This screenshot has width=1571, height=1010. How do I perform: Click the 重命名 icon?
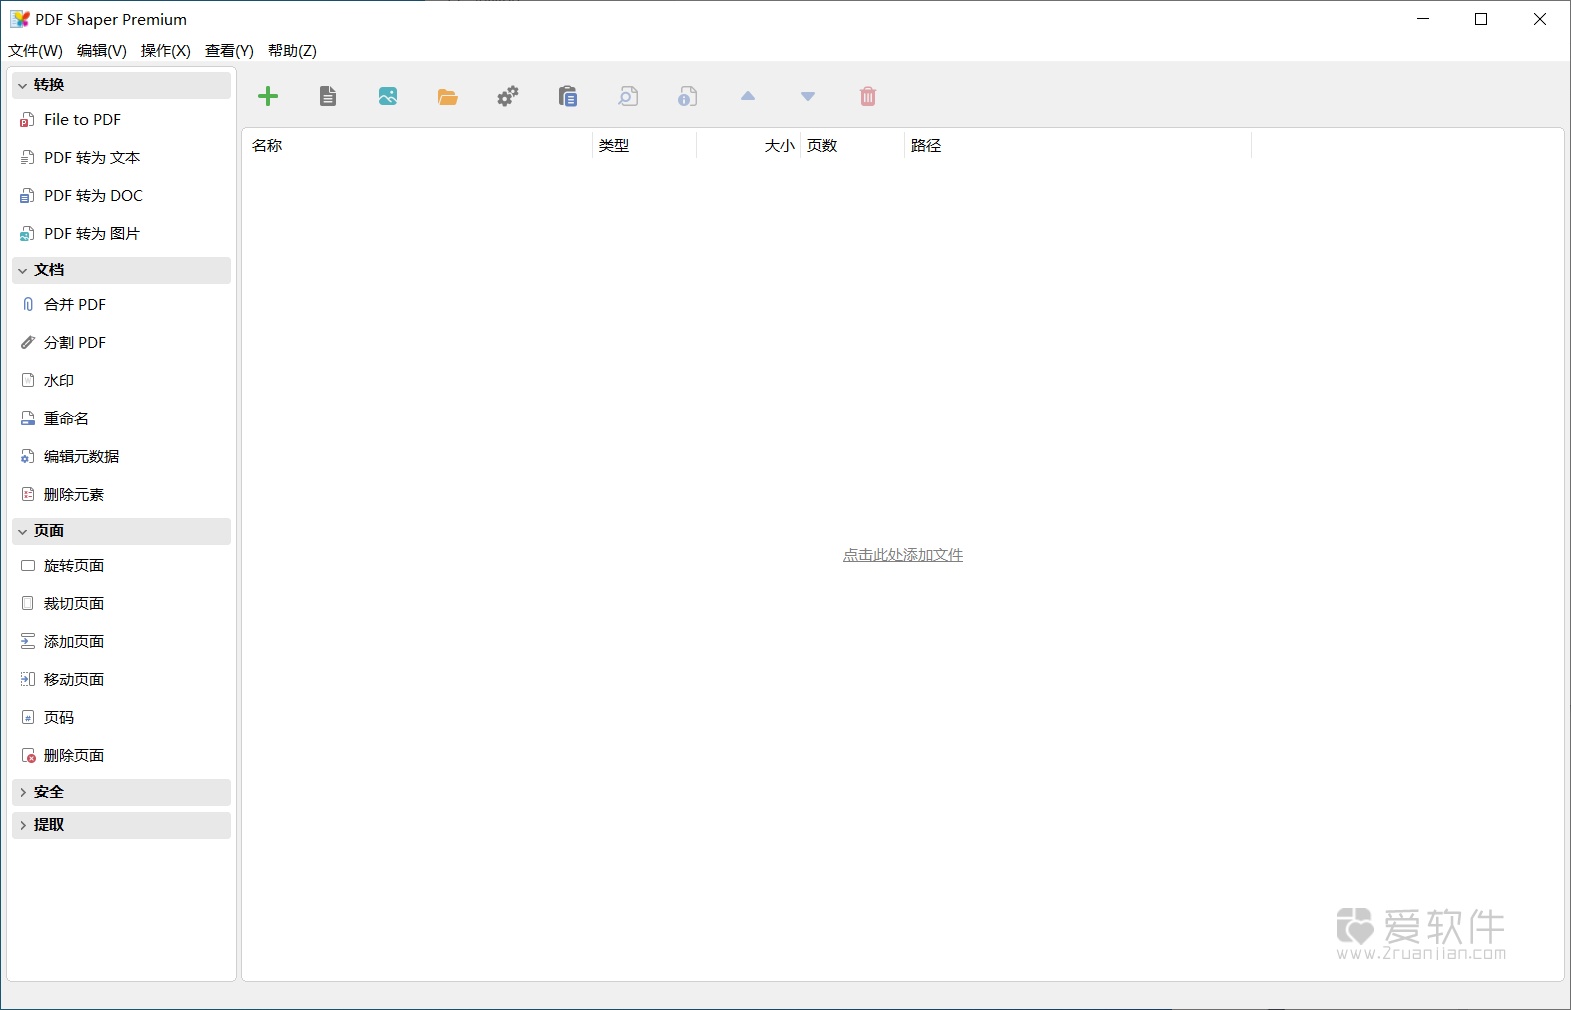[x=28, y=418]
